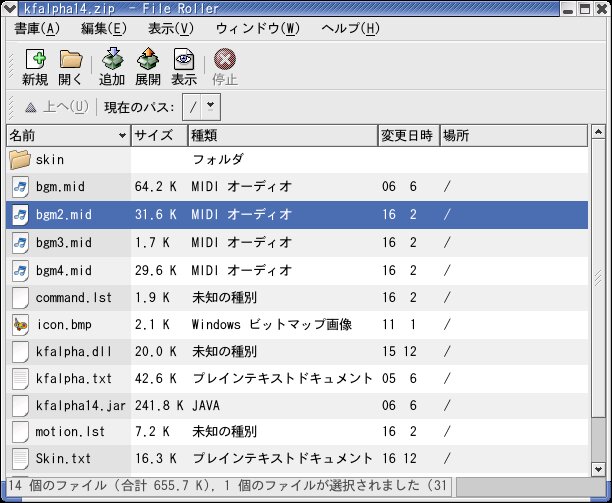Select the icon.bmp file name
Screen dimensions: 612x503
[64, 325]
